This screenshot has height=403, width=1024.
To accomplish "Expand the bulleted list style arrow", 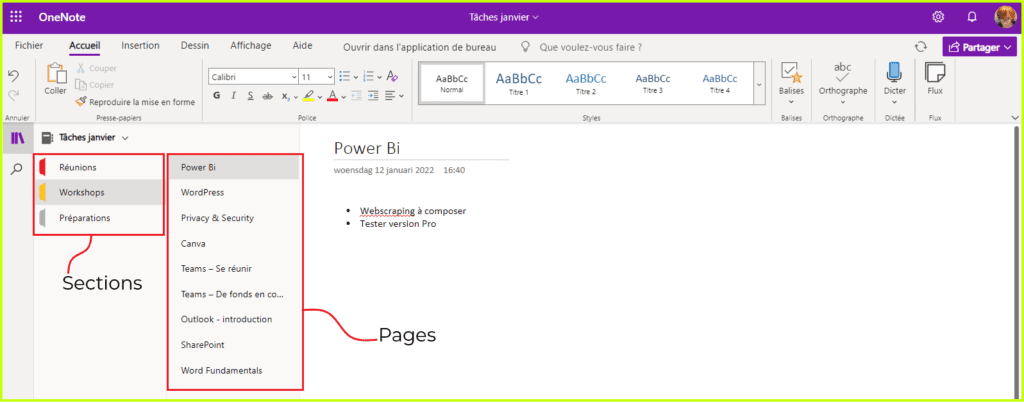I will coord(356,77).
